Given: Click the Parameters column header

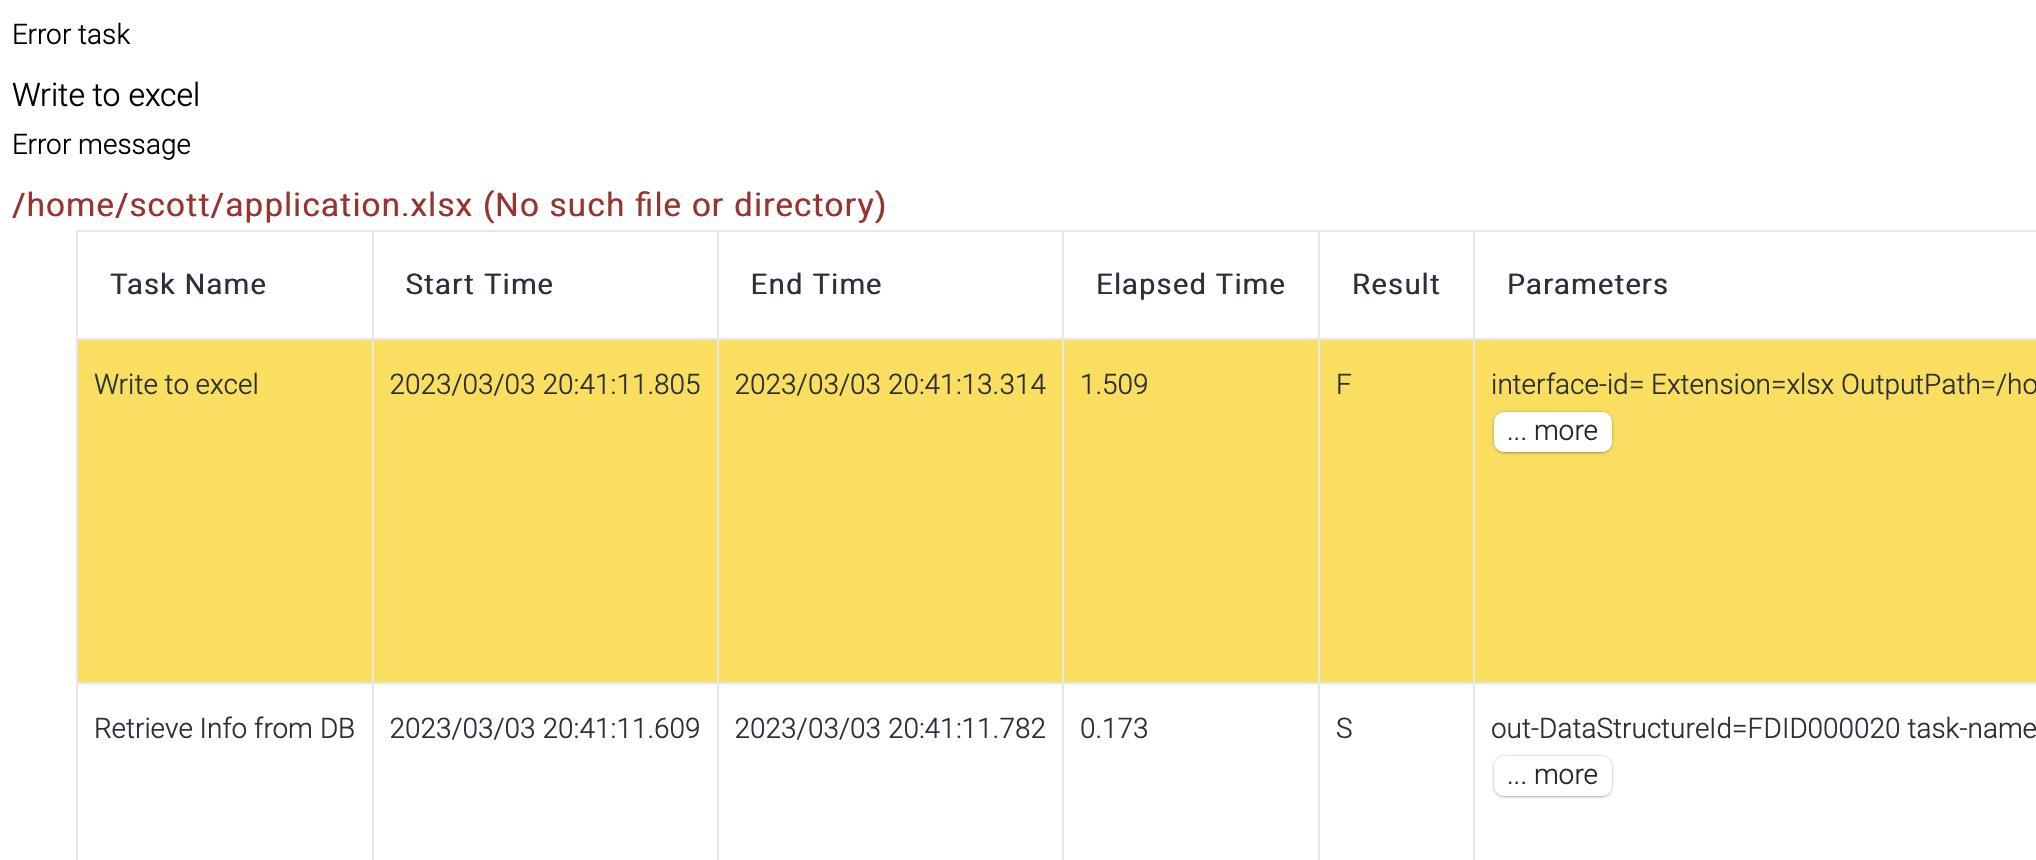Looking at the screenshot, I should point(1587,285).
